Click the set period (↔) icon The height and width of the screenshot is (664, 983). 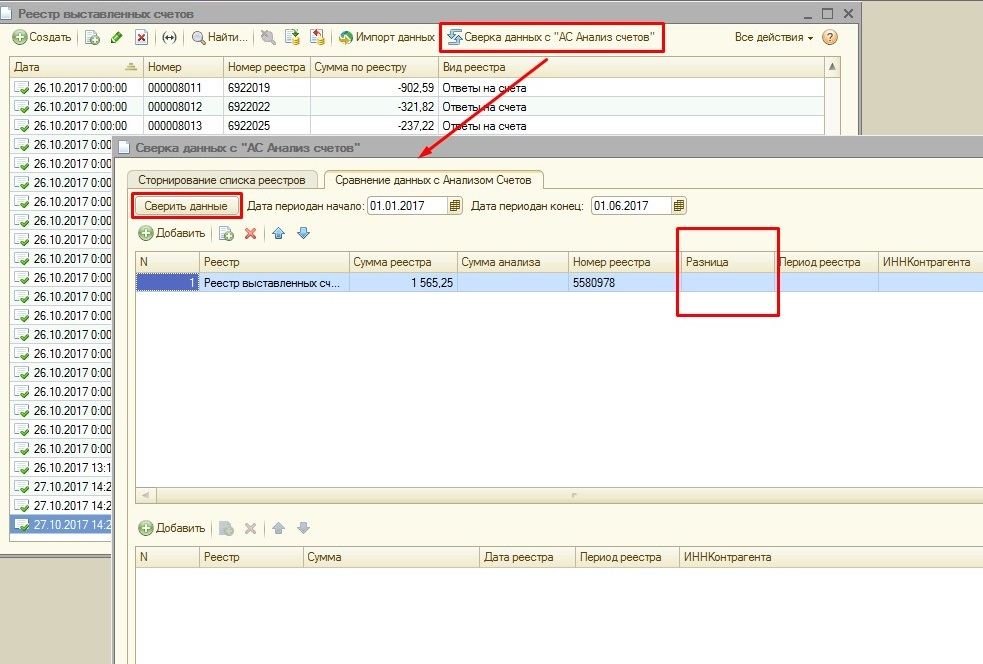[169, 37]
